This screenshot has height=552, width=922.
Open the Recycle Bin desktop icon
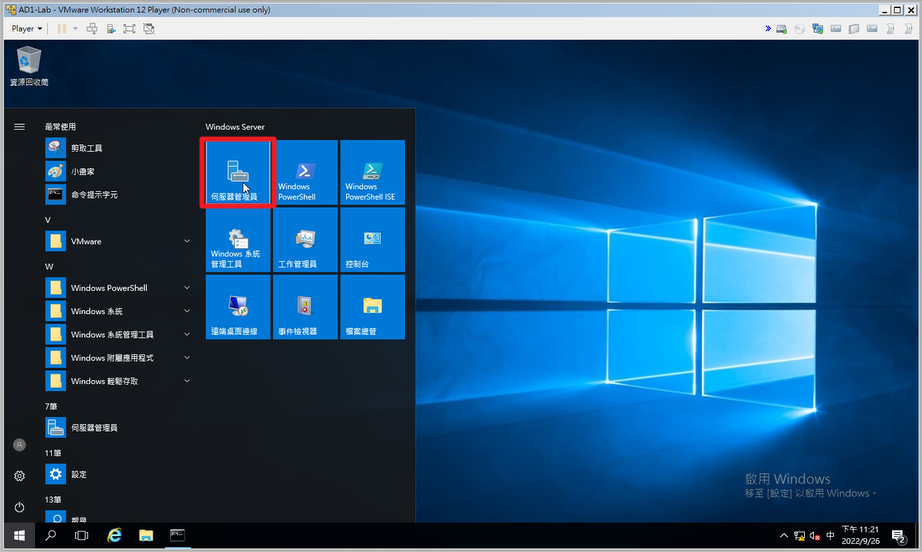[29, 66]
